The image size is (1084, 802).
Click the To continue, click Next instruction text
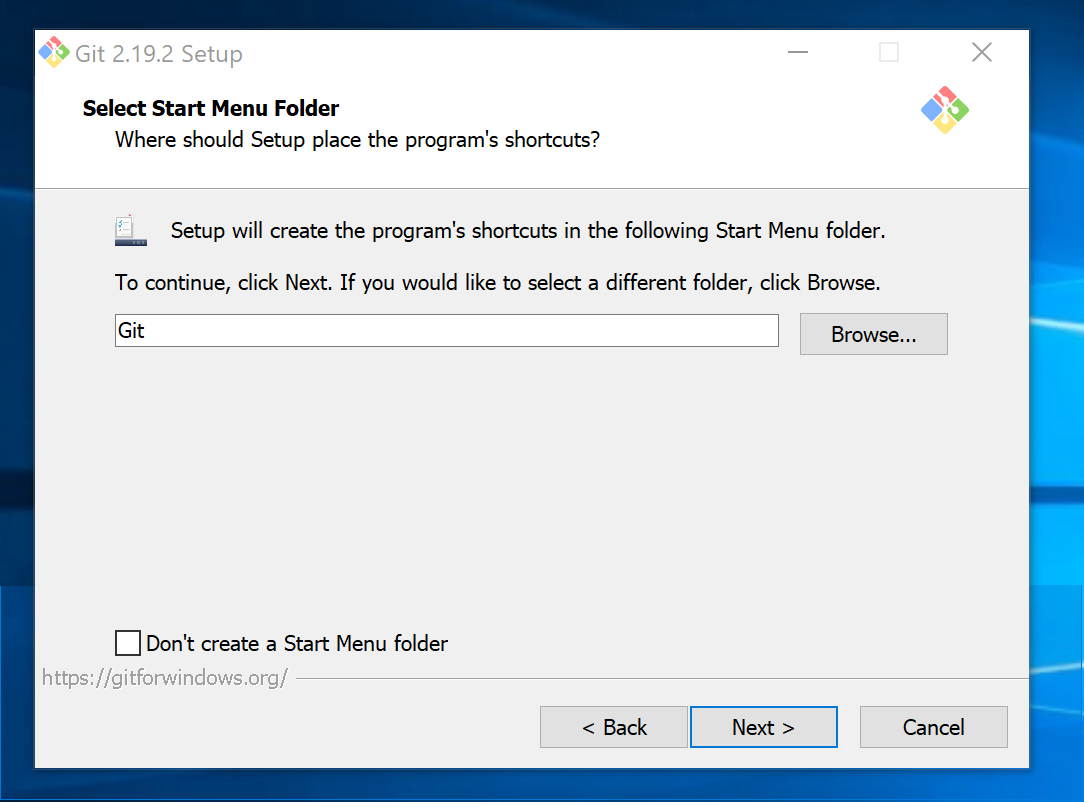click(x=498, y=283)
